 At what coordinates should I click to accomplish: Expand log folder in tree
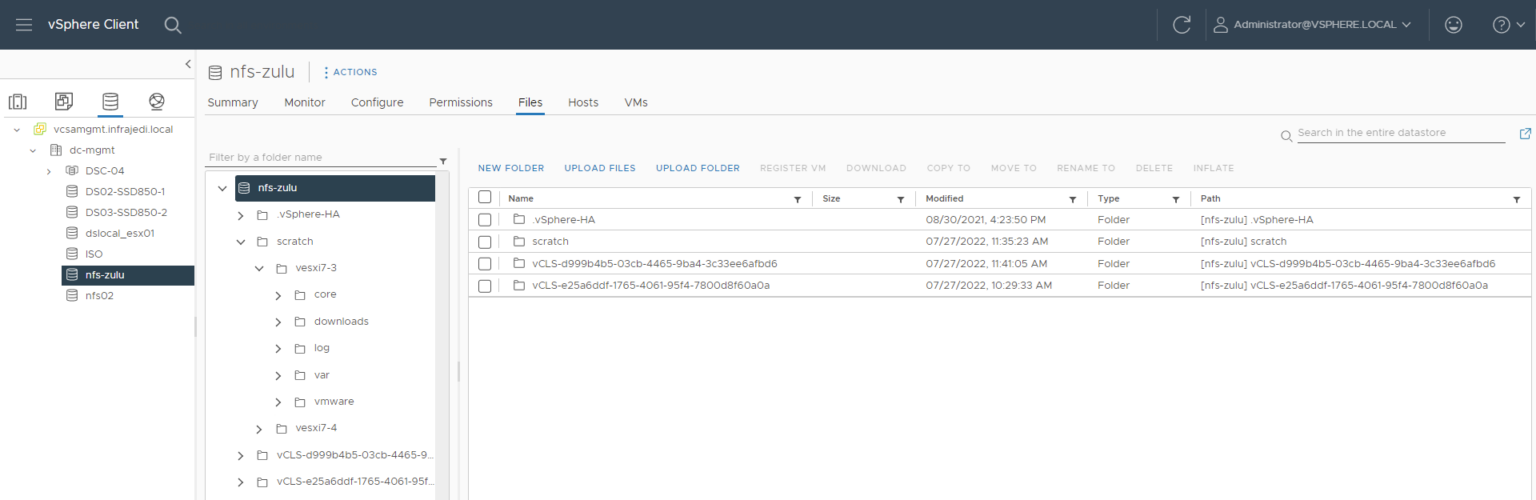click(x=278, y=348)
